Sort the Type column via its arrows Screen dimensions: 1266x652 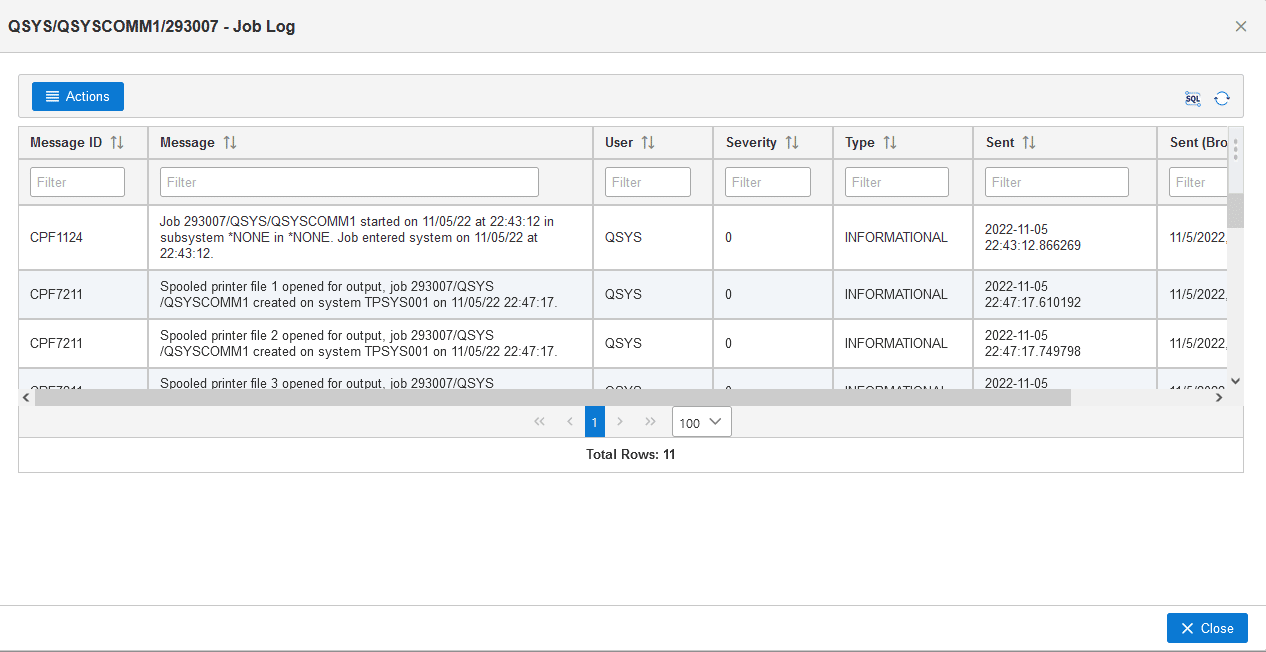tap(890, 143)
